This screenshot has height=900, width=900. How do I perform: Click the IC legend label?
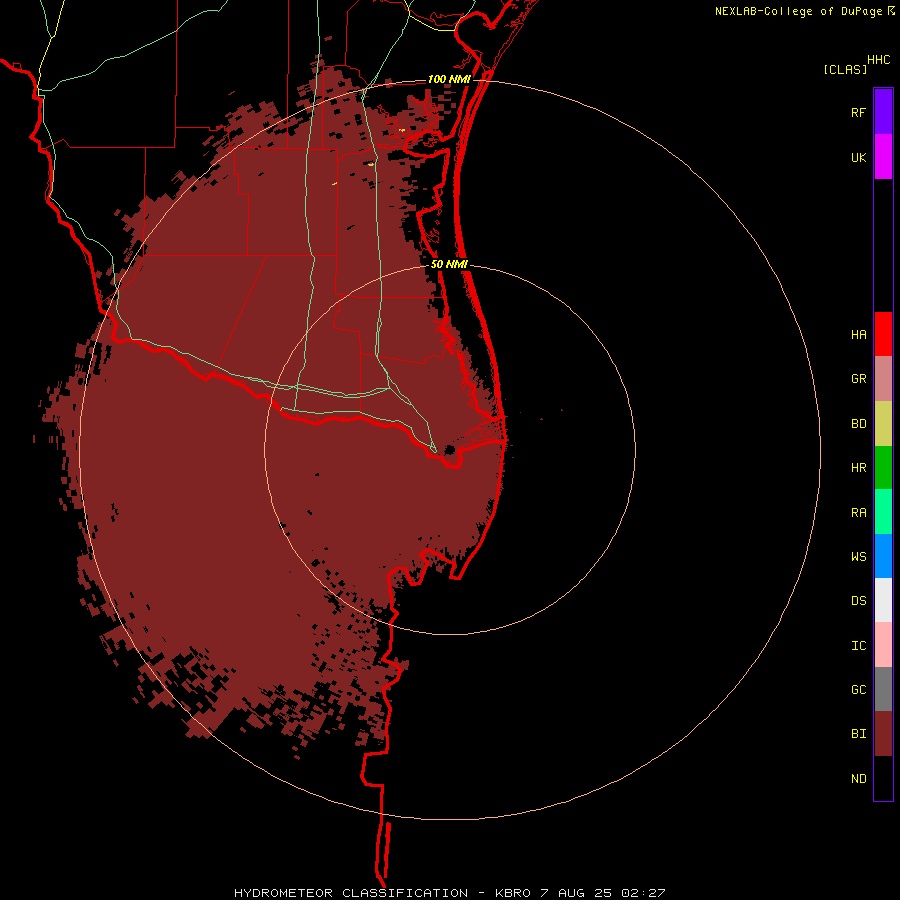point(858,646)
